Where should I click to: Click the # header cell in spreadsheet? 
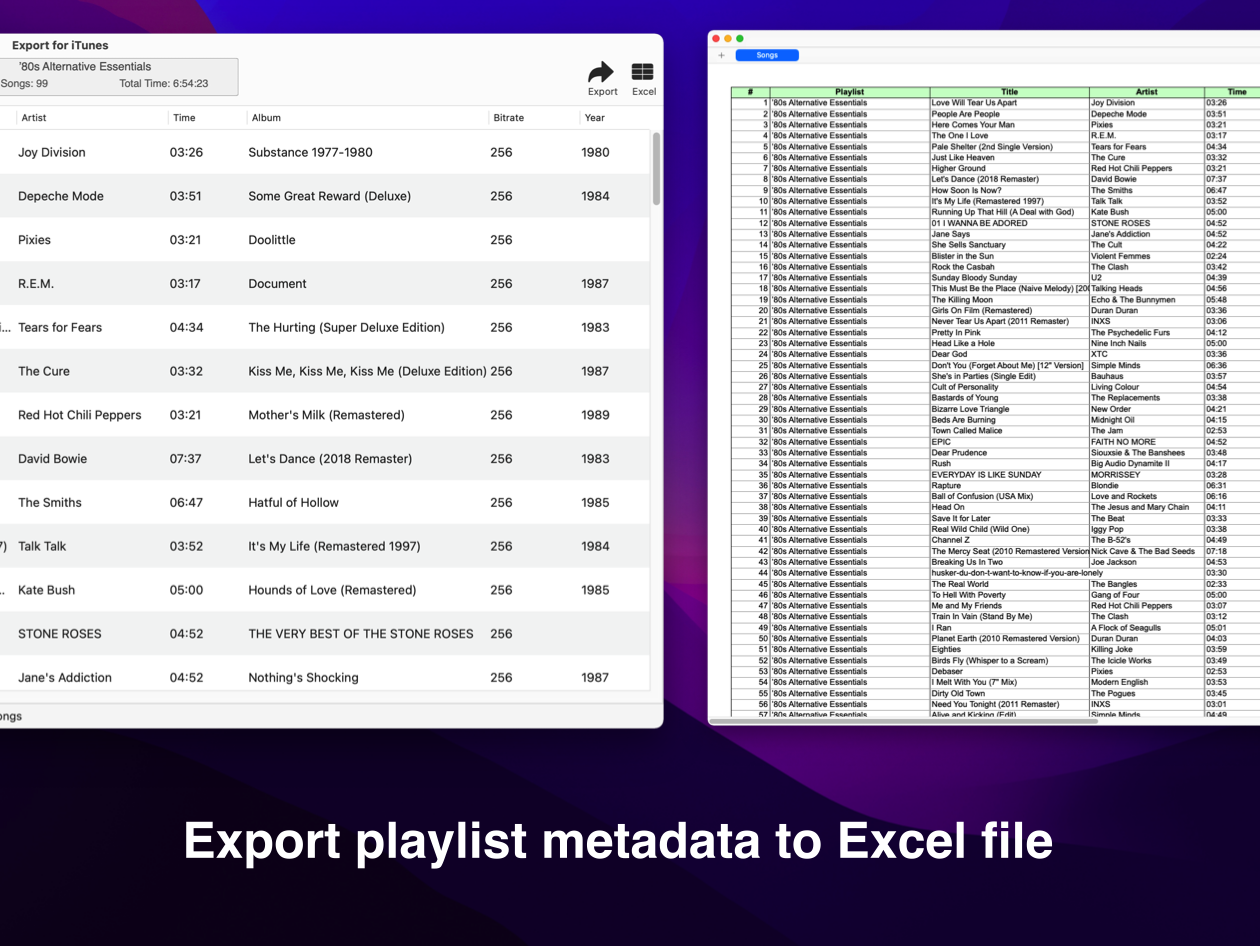[750, 92]
